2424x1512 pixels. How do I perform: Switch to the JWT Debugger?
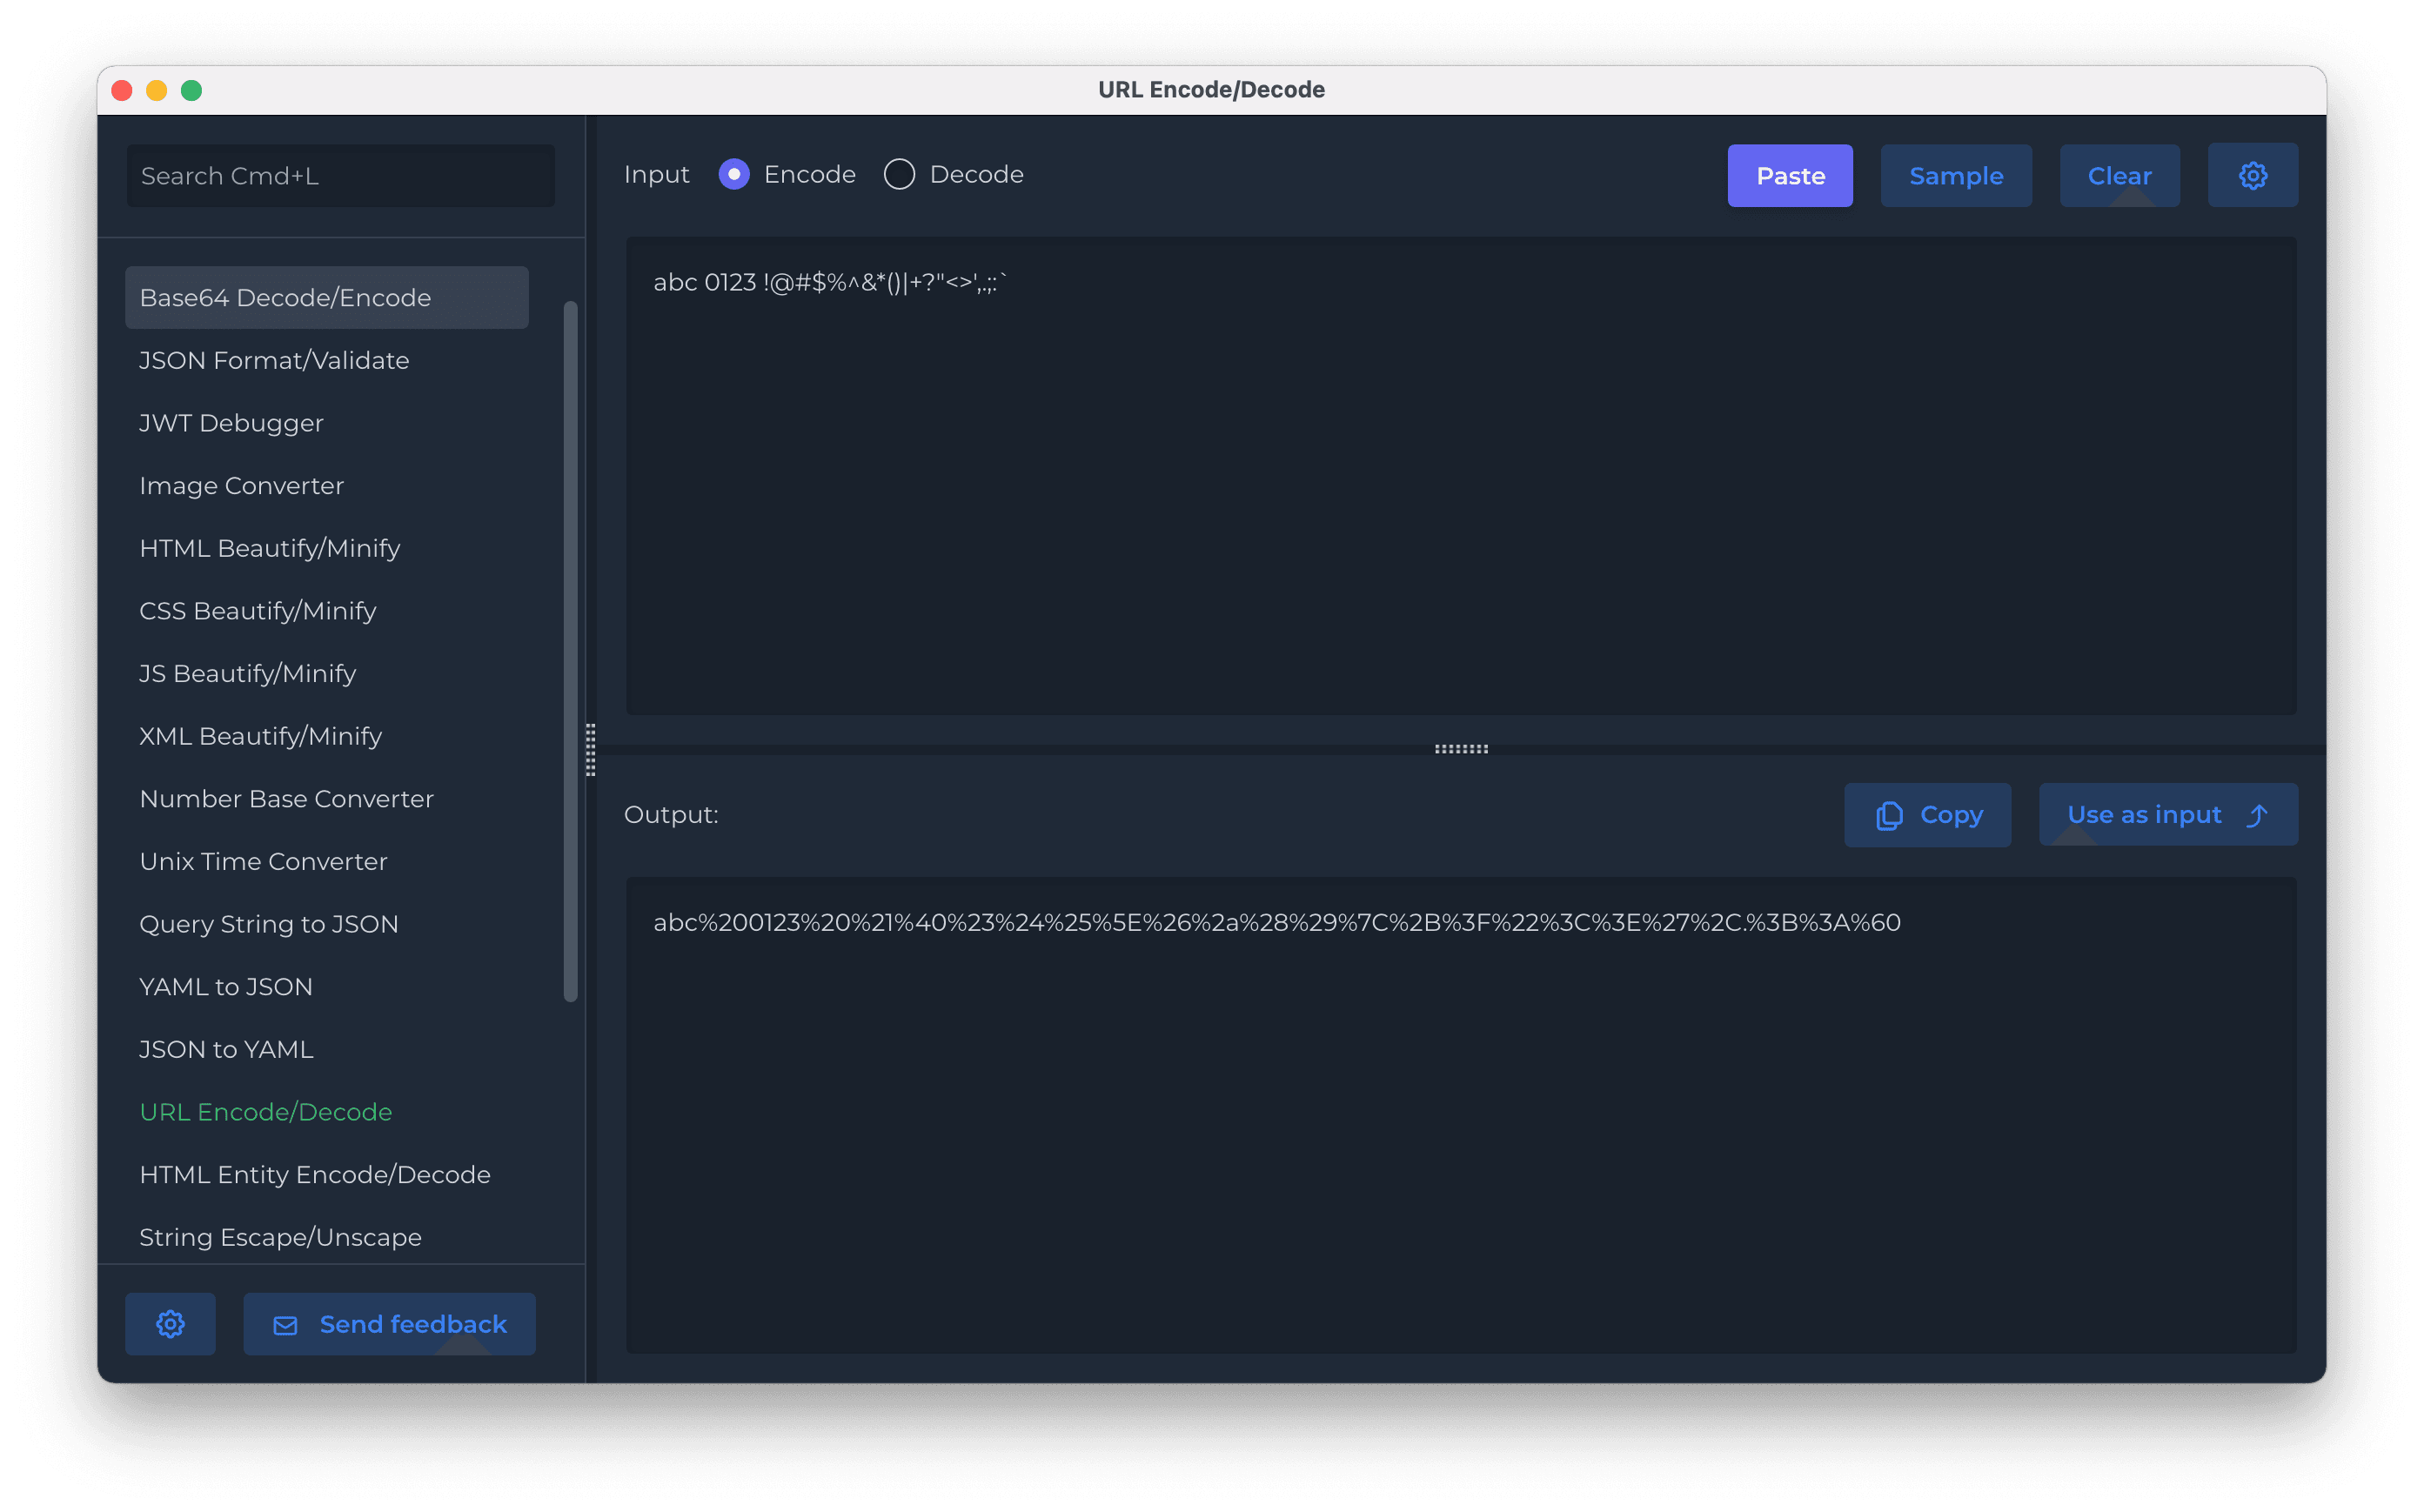pos(231,422)
